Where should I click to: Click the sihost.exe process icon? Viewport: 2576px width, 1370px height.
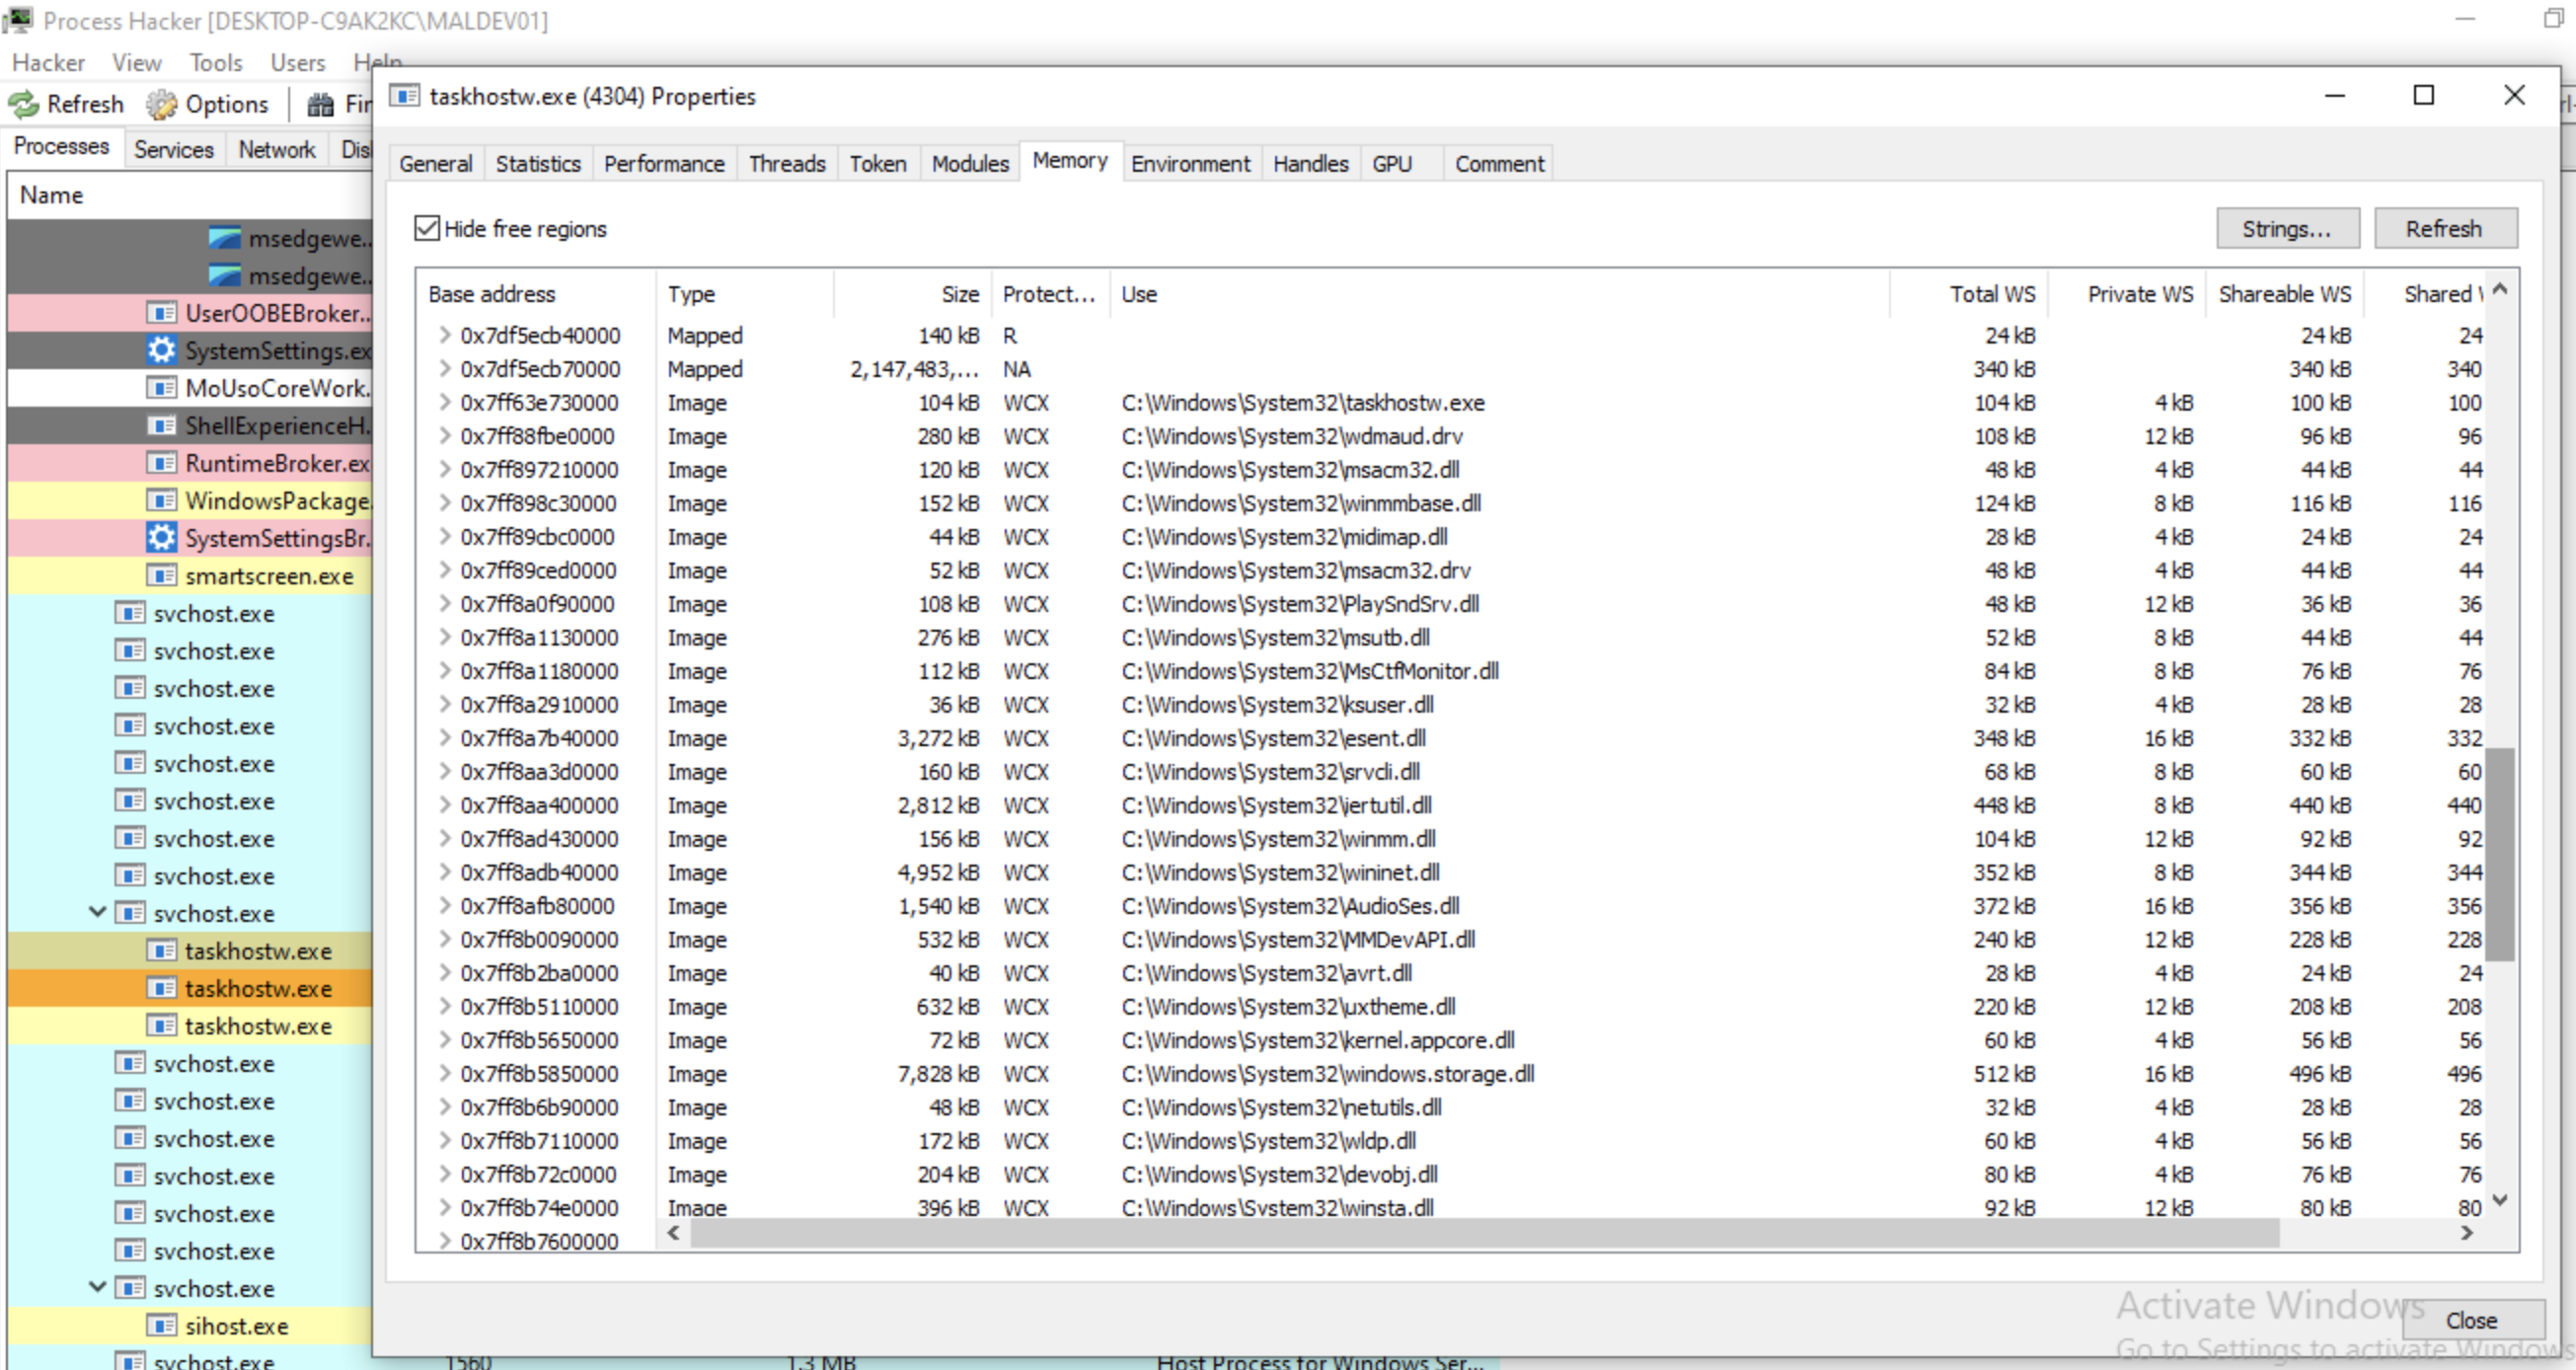(161, 1326)
